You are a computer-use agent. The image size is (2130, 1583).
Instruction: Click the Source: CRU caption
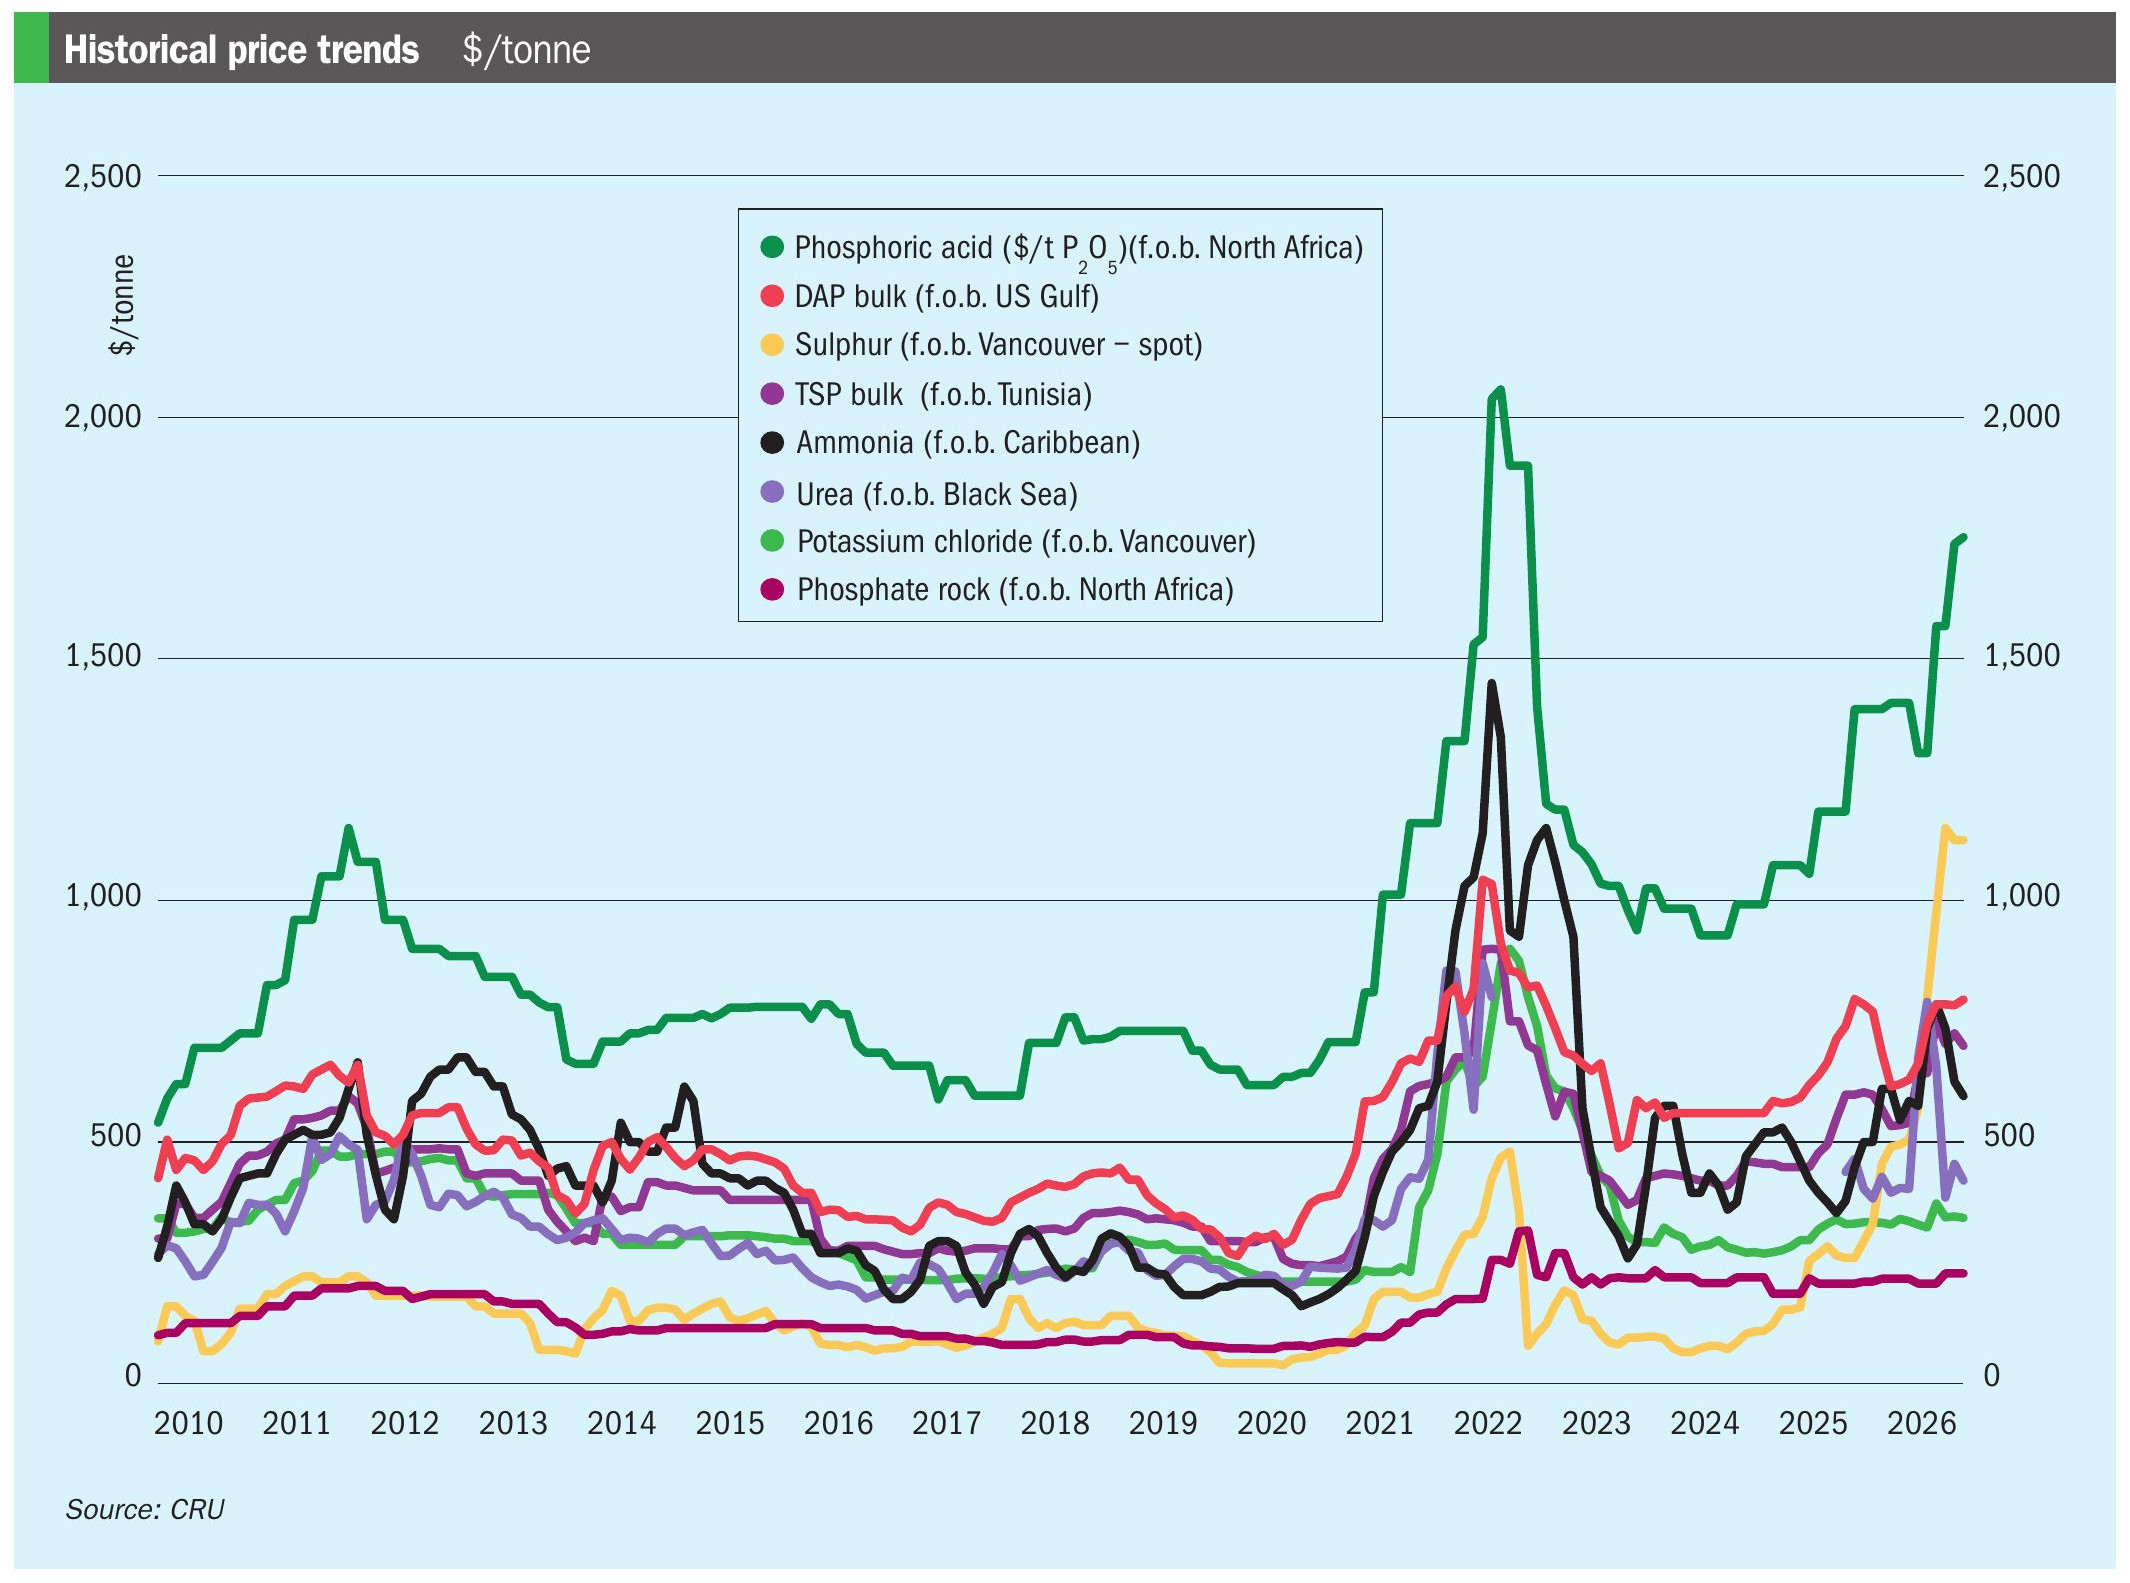[x=145, y=1509]
